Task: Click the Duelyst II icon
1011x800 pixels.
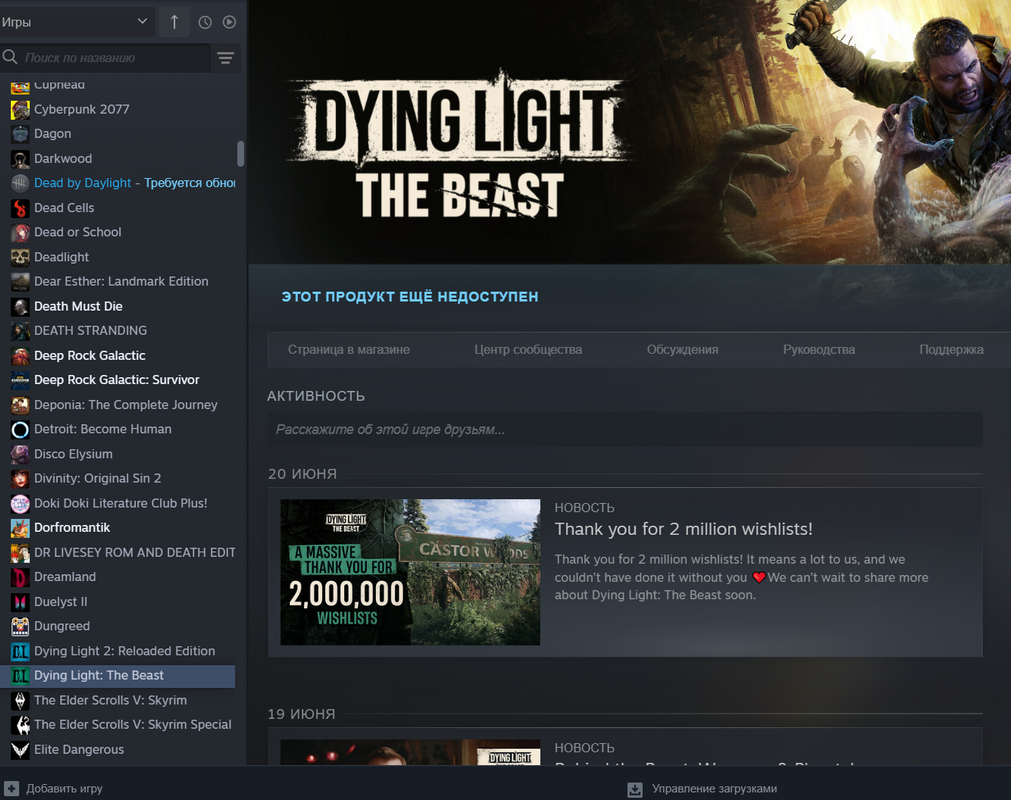Action: click(20, 602)
